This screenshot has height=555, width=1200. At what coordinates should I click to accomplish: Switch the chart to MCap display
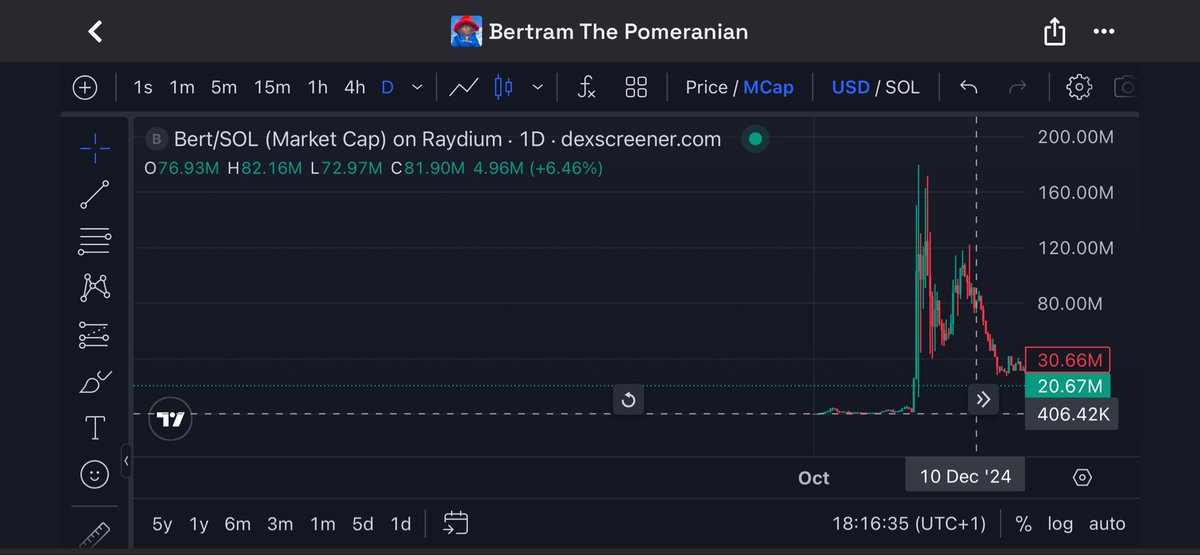768,87
